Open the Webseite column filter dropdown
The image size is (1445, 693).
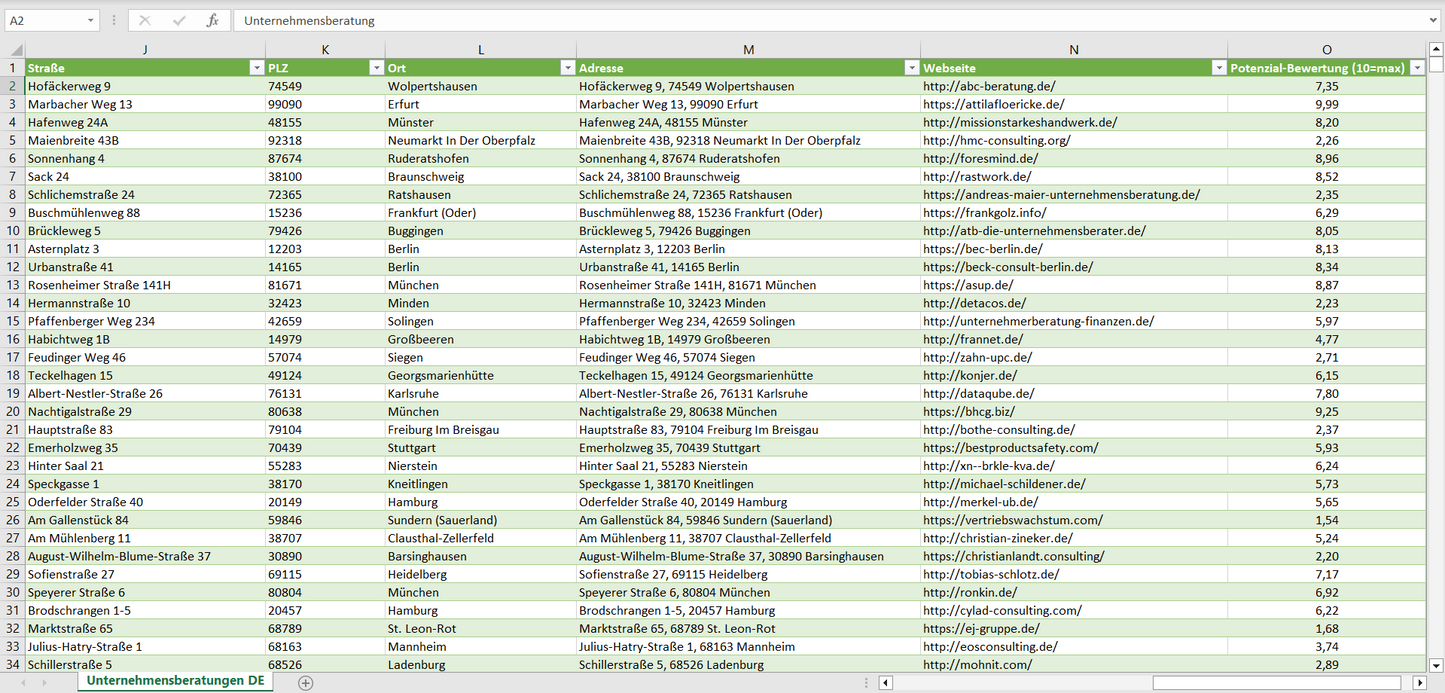pos(1218,68)
